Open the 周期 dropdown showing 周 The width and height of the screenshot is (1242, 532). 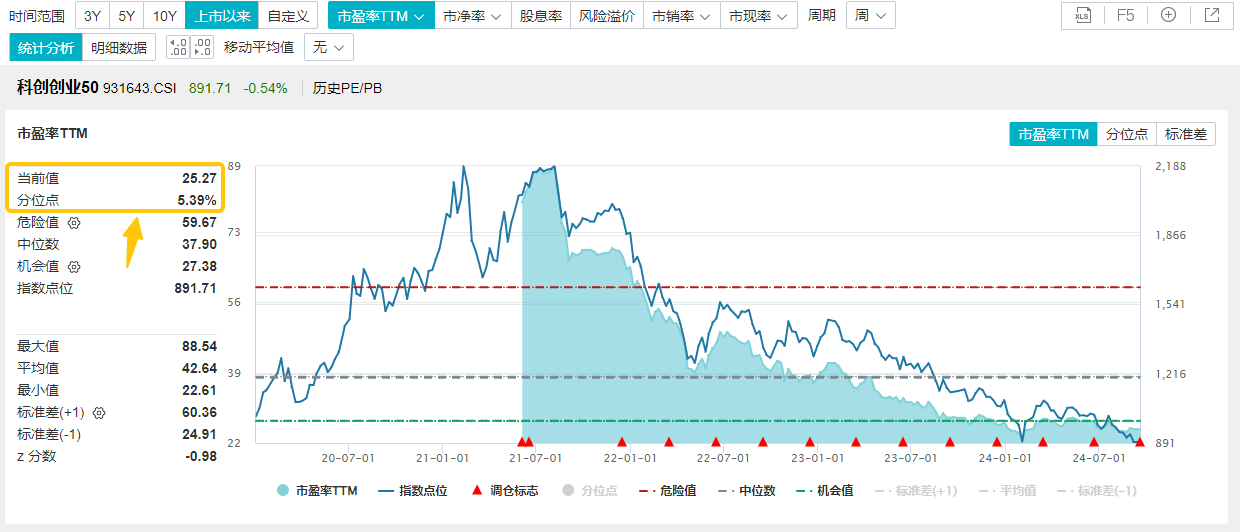(x=870, y=15)
